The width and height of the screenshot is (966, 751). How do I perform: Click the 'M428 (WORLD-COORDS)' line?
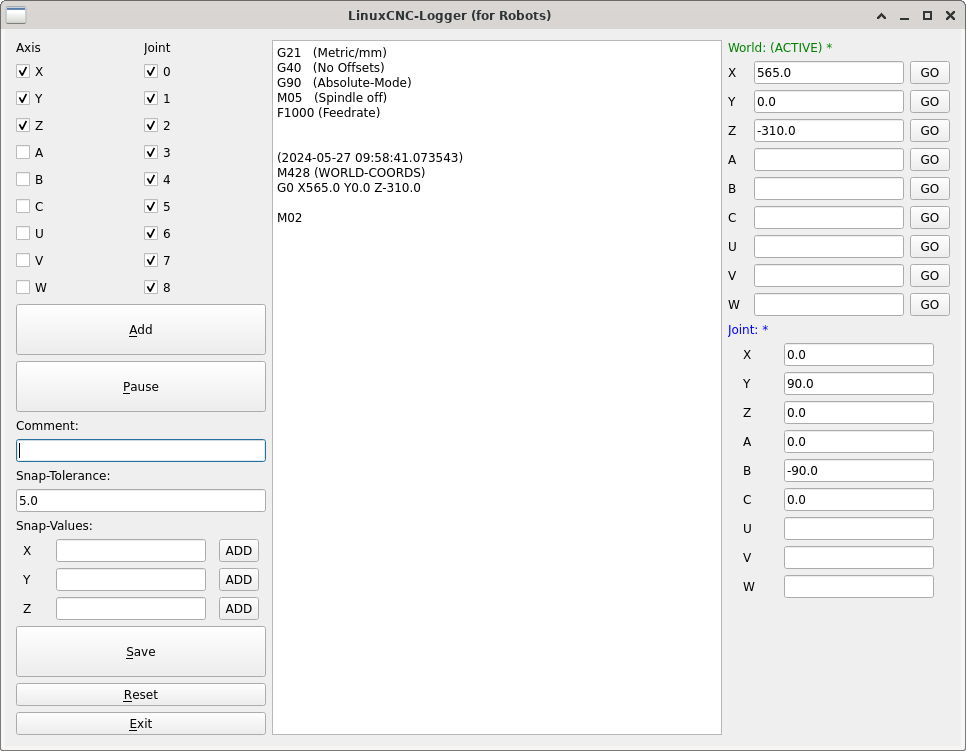[351, 173]
